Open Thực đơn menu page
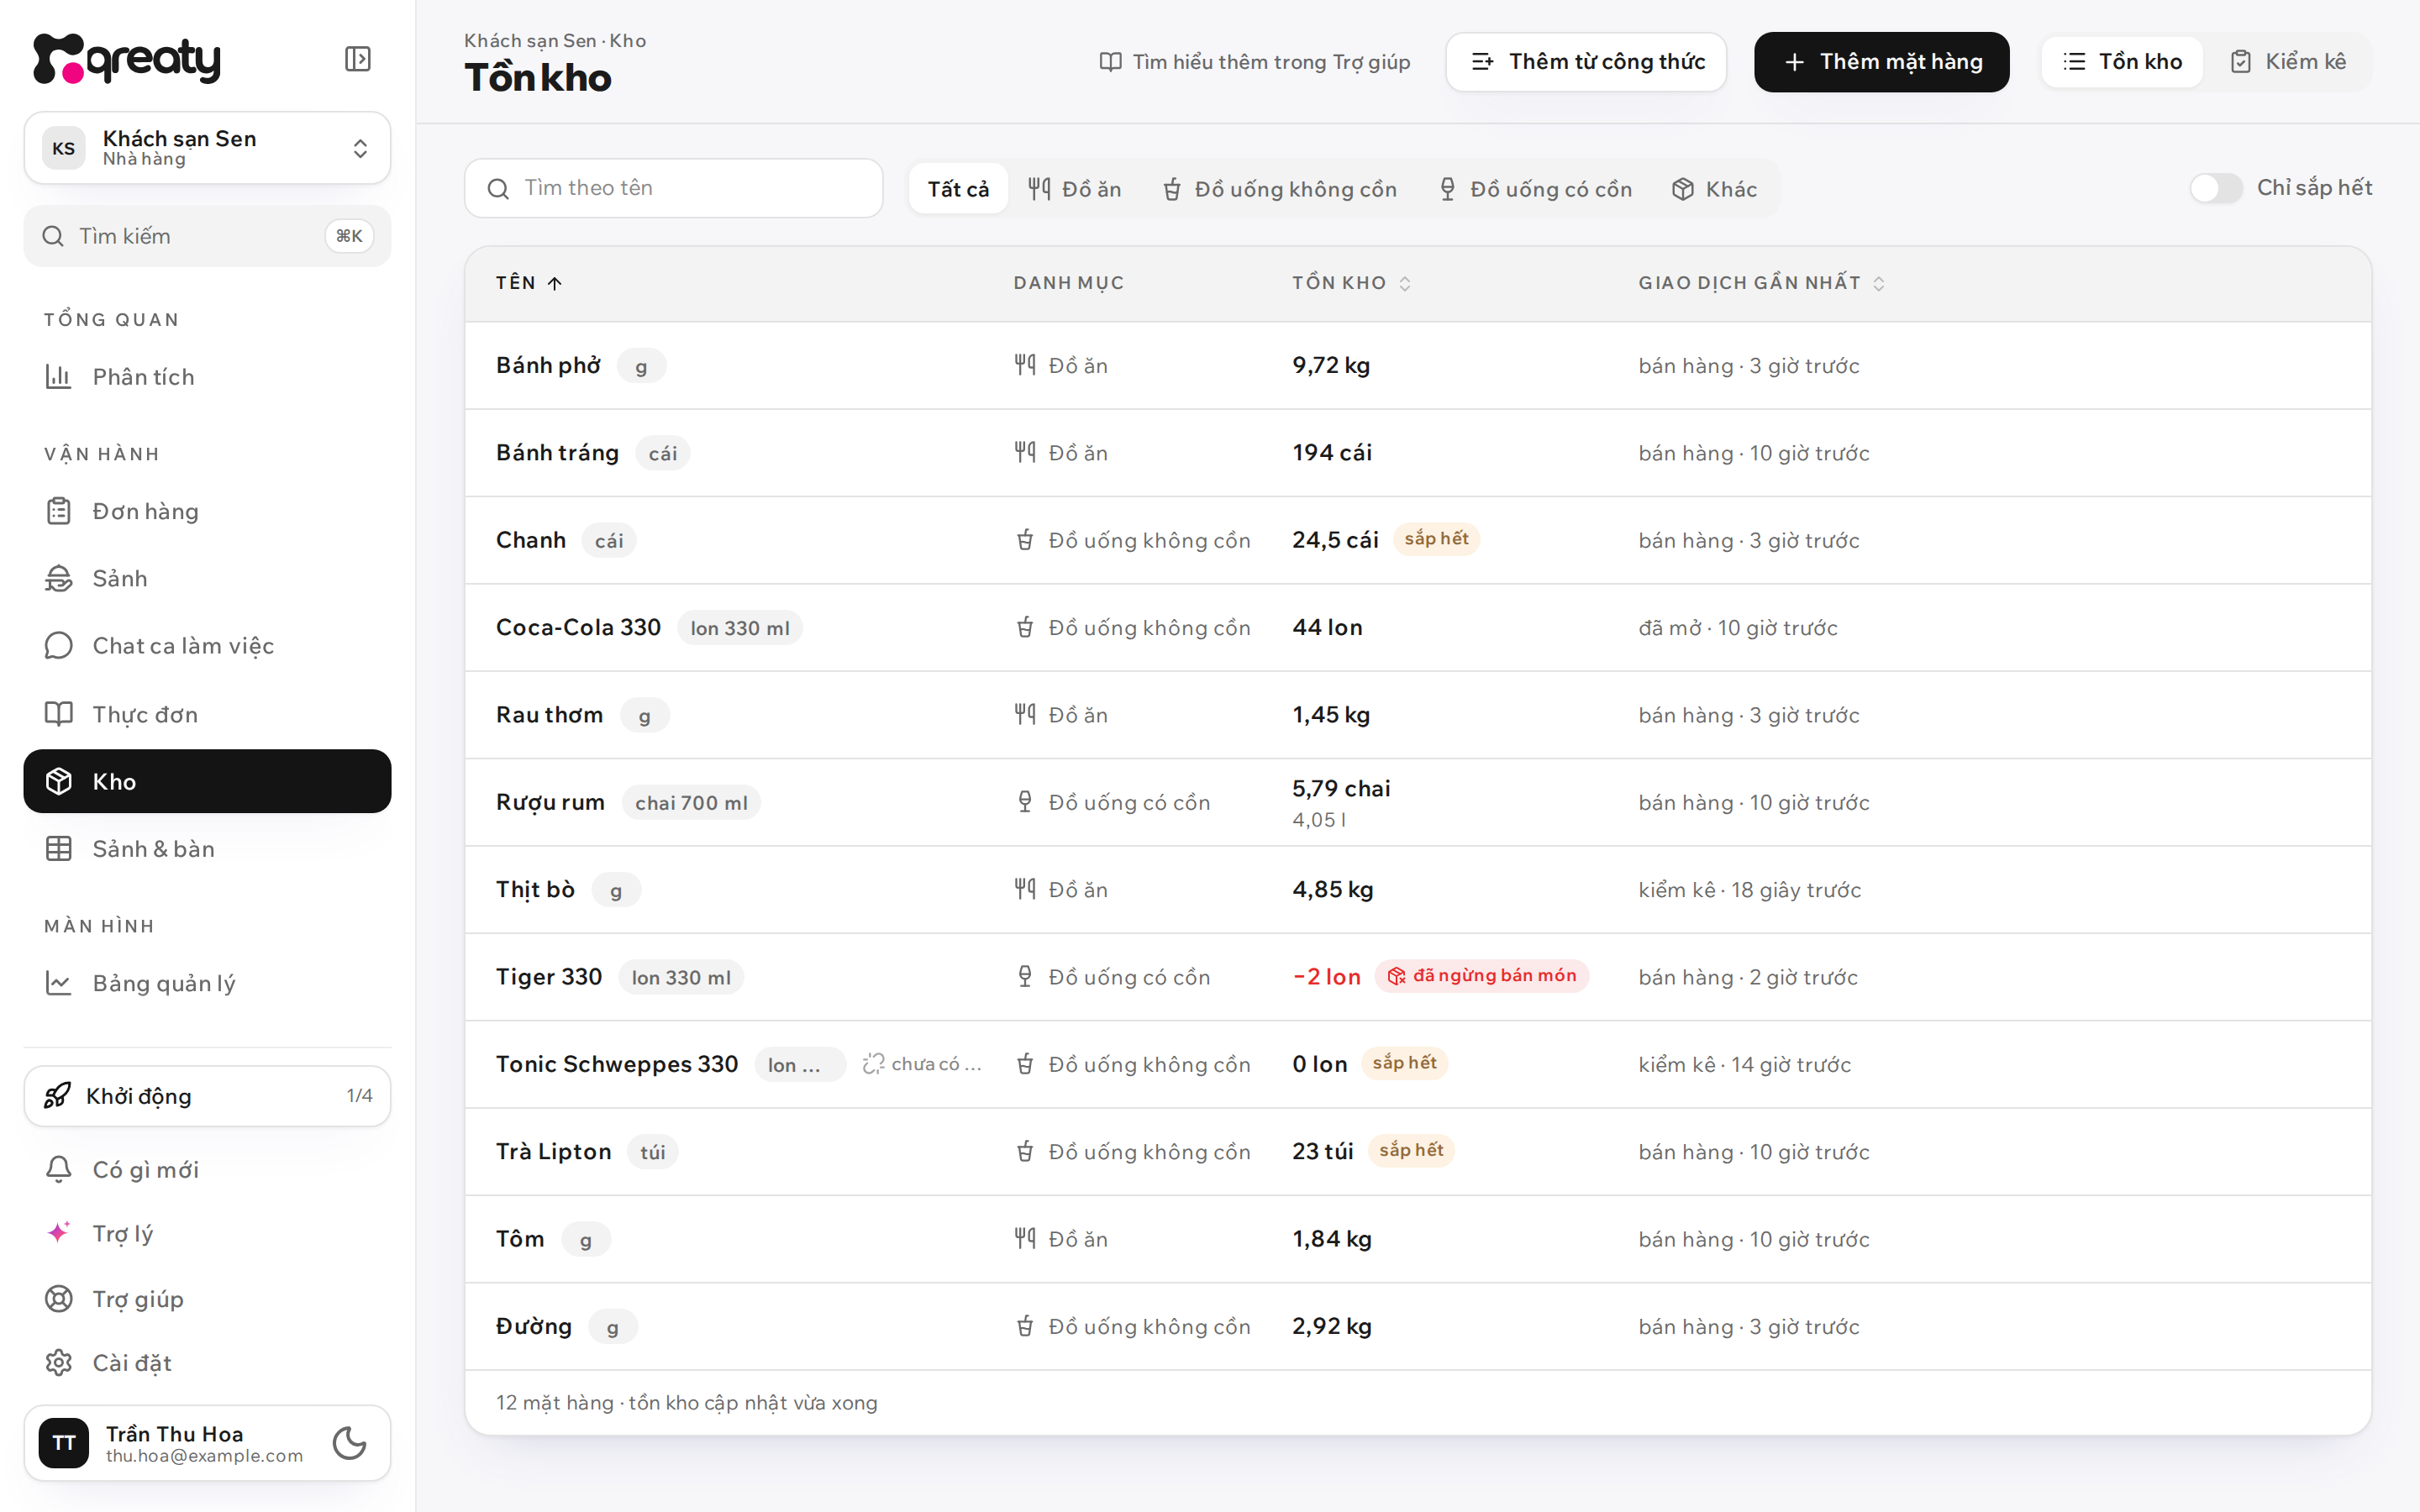2420x1512 pixels. pyautogui.click(x=207, y=714)
